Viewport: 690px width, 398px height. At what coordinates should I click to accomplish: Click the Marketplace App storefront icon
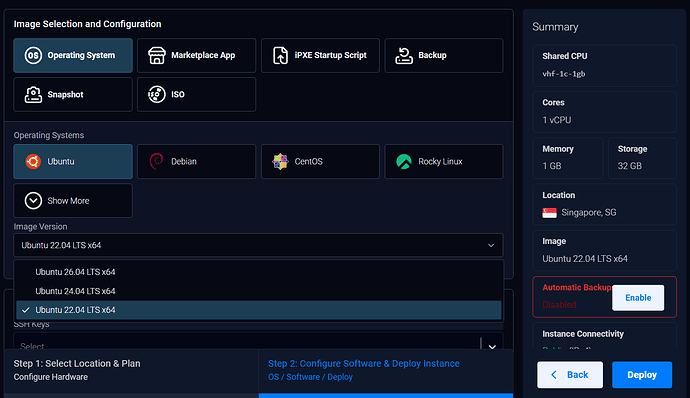[157, 55]
